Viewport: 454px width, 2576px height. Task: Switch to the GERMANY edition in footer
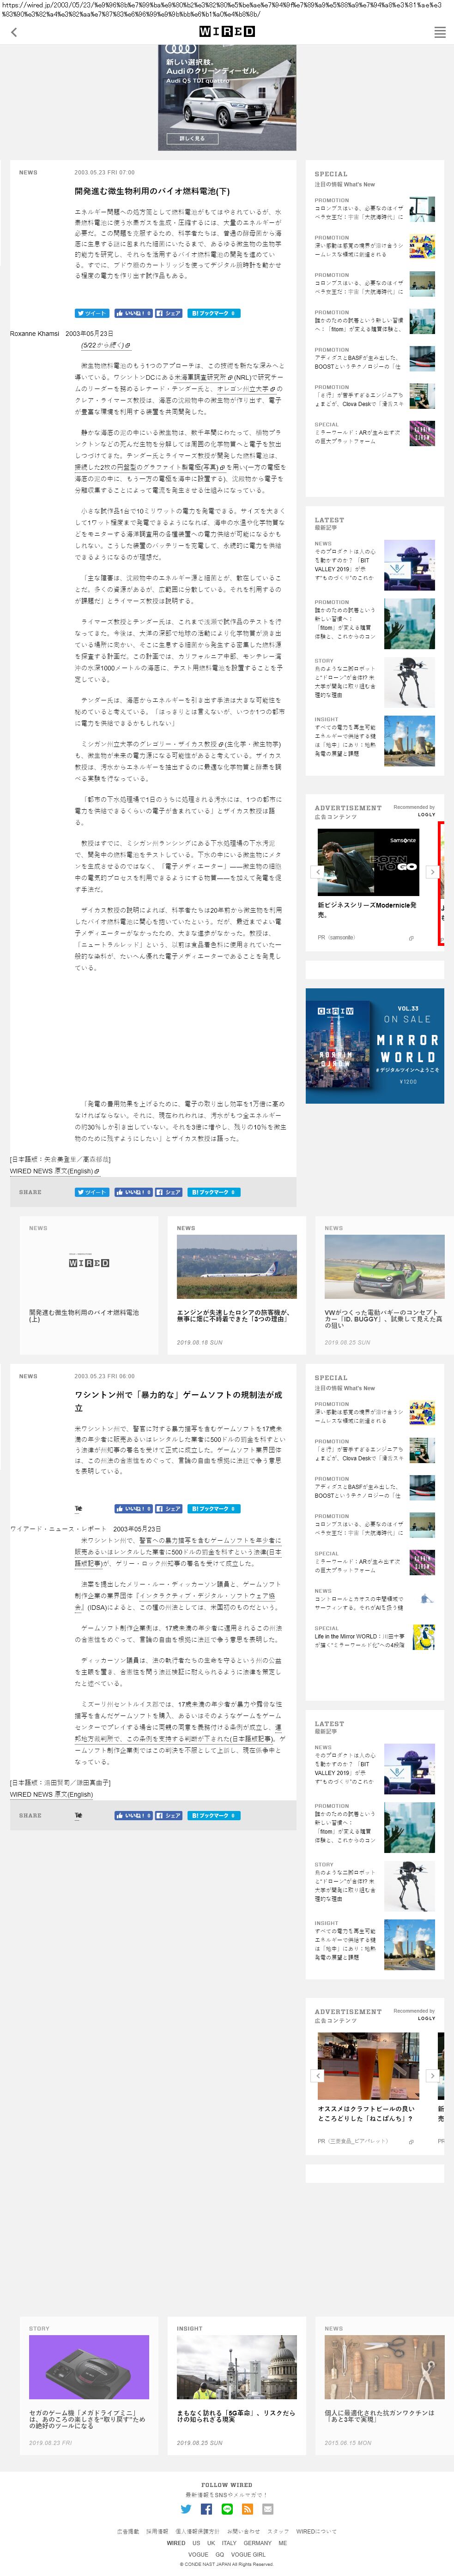click(x=257, y=2542)
